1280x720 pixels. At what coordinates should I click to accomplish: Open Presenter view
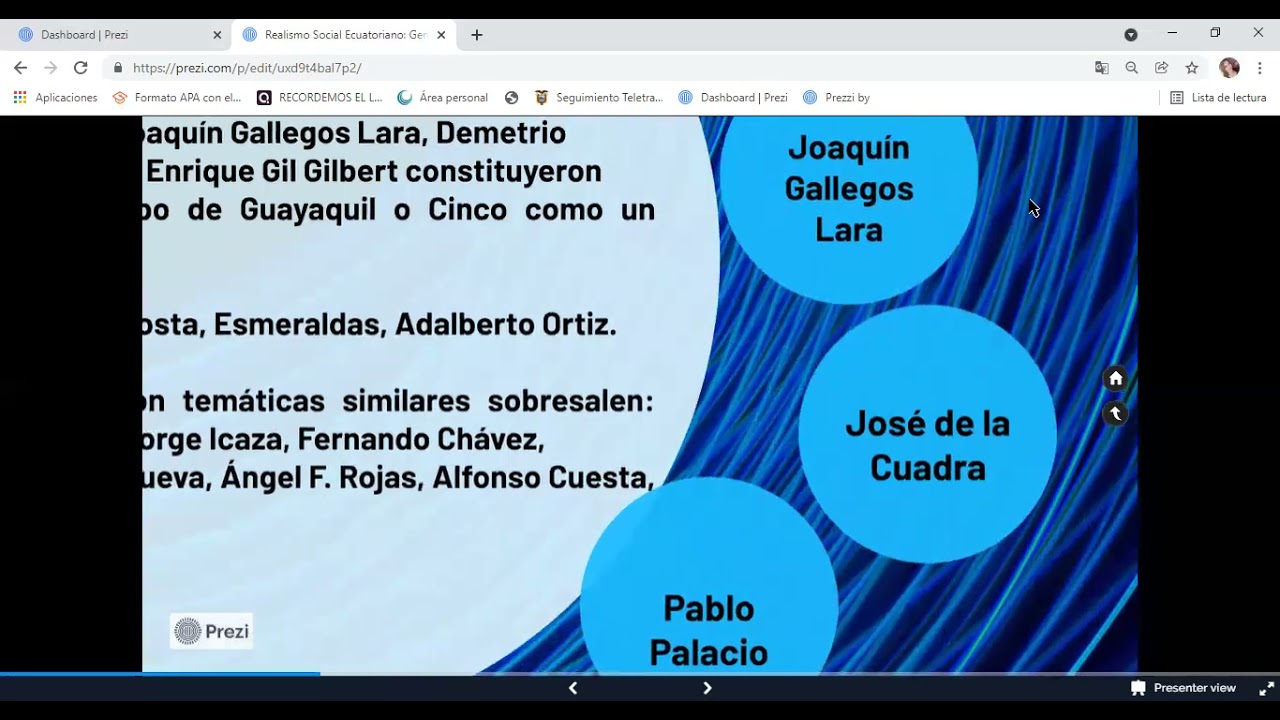point(1183,688)
